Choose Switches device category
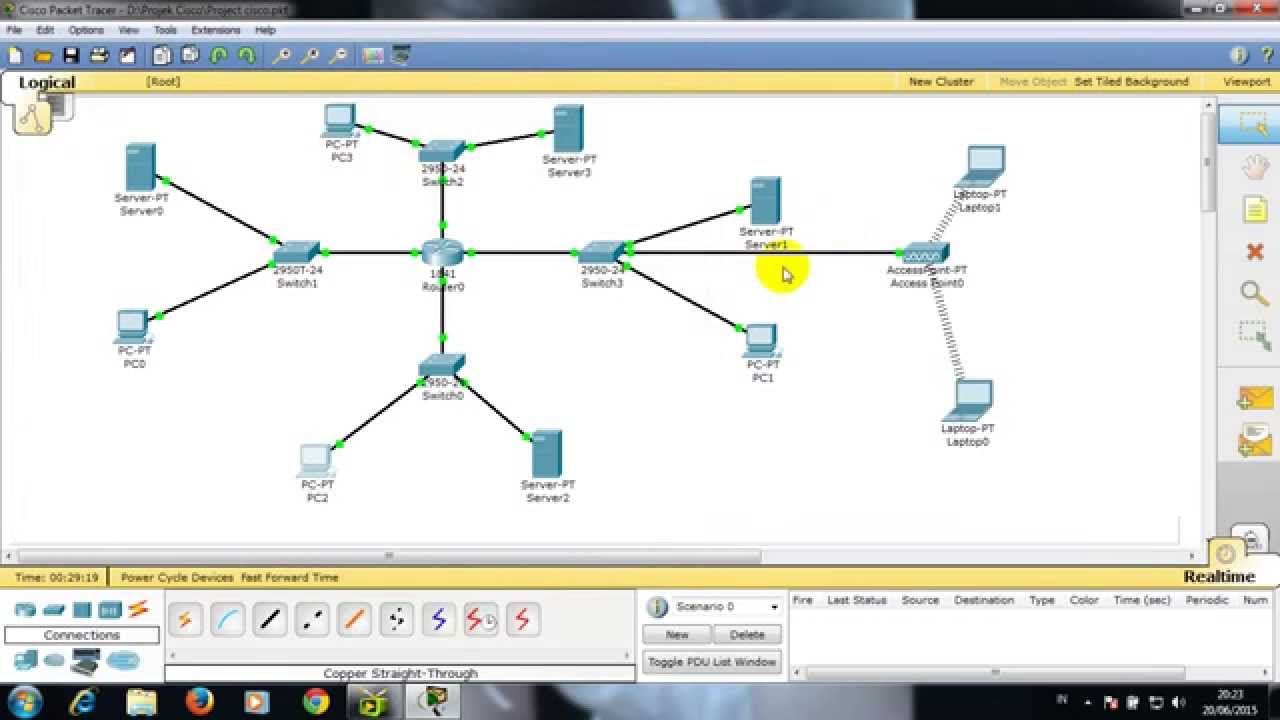This screenshot has height=720, width=1280. [54, 610]
